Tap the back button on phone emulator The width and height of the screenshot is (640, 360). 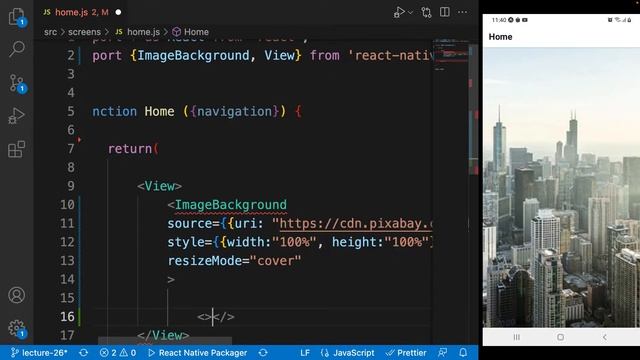click(604, 337)
